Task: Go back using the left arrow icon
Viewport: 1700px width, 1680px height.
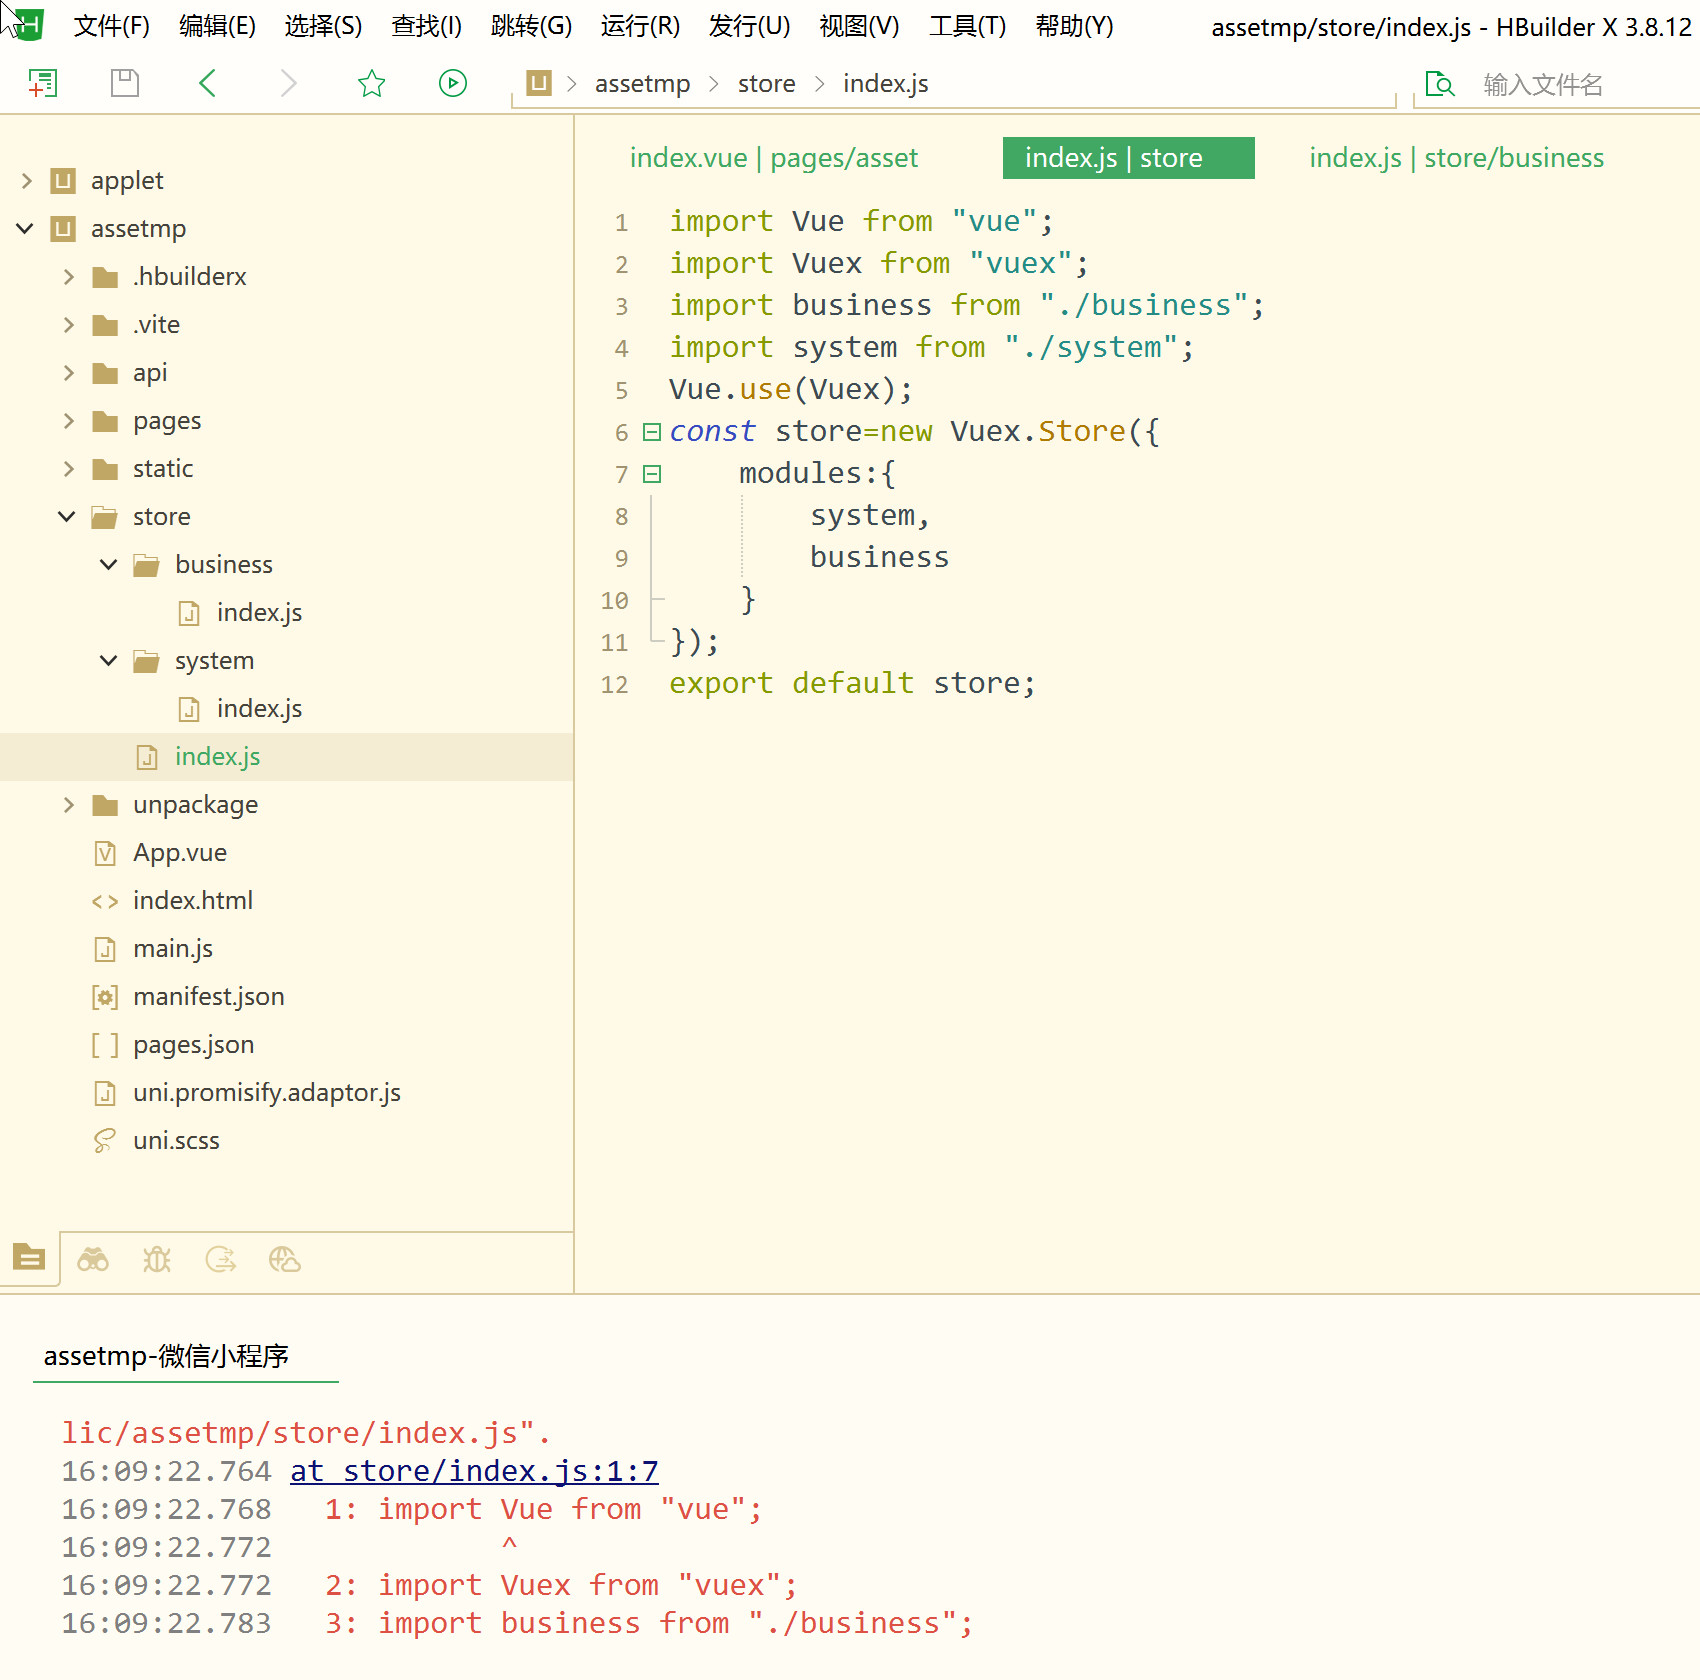Action: 207,83
